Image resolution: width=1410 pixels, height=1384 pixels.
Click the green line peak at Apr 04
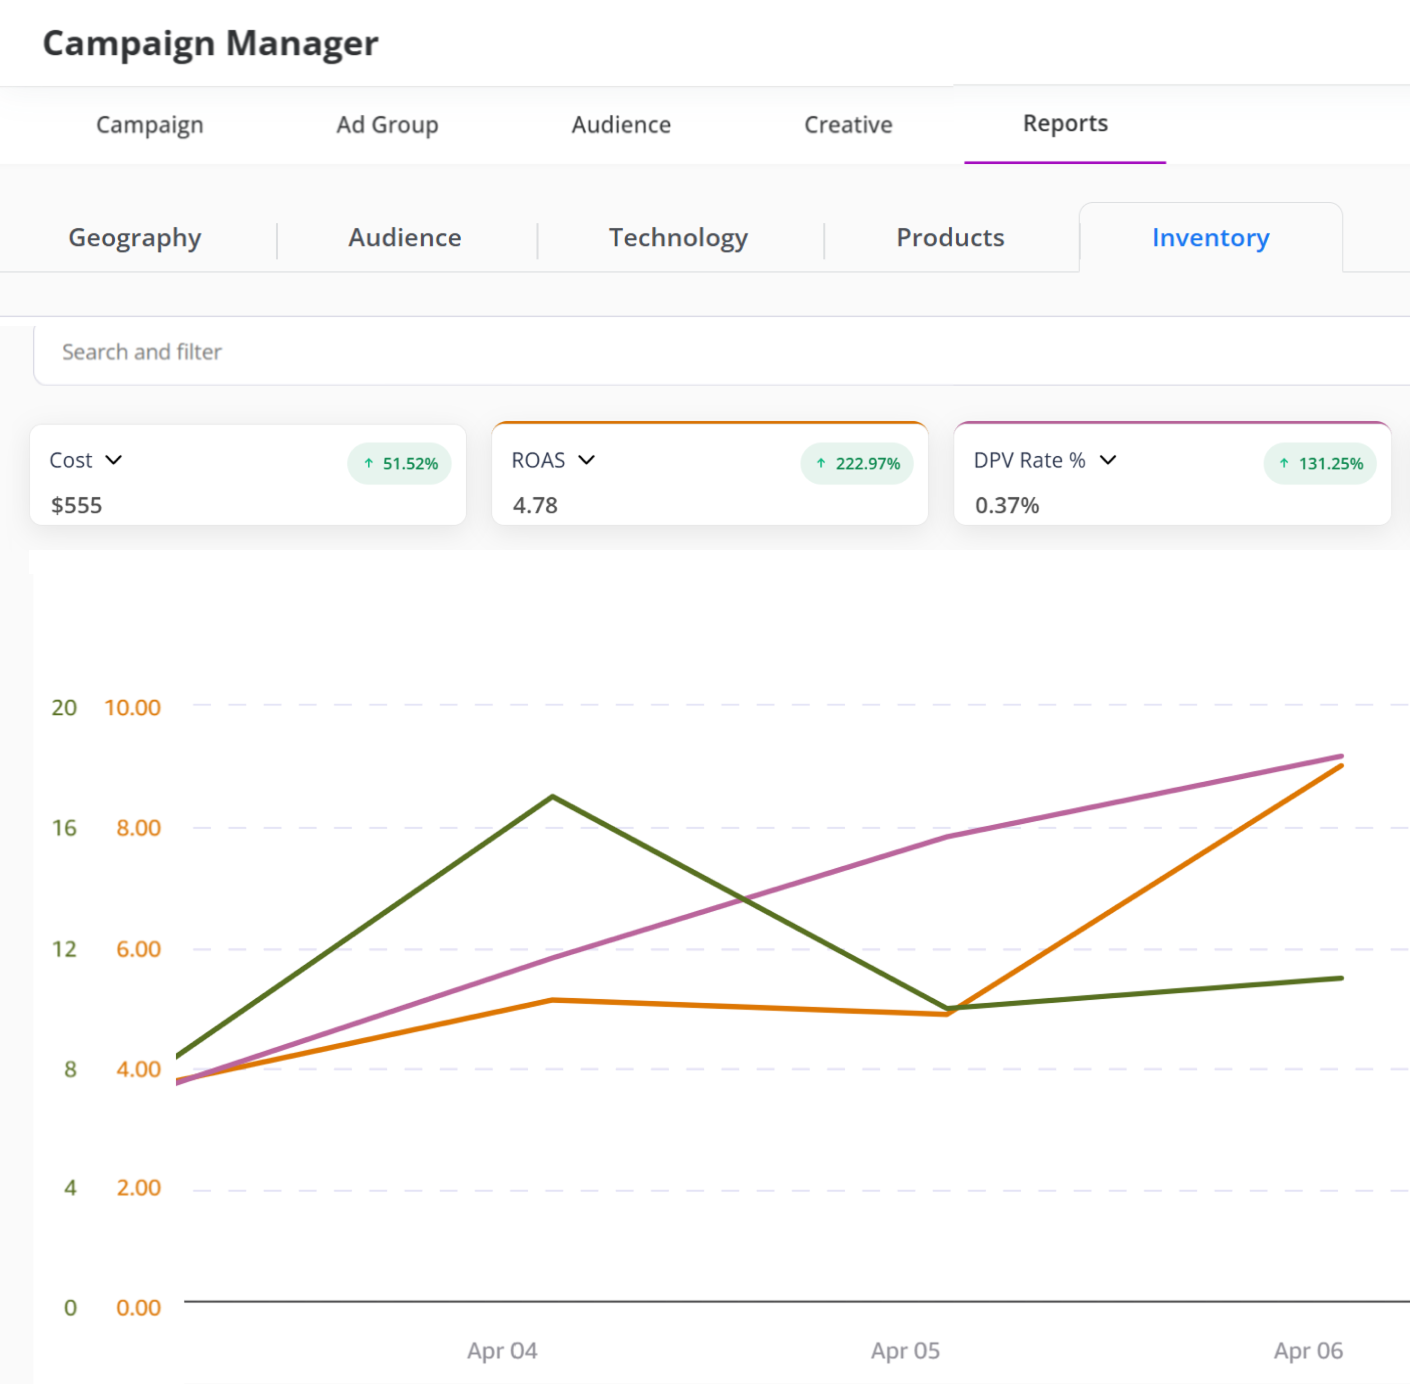553,797
